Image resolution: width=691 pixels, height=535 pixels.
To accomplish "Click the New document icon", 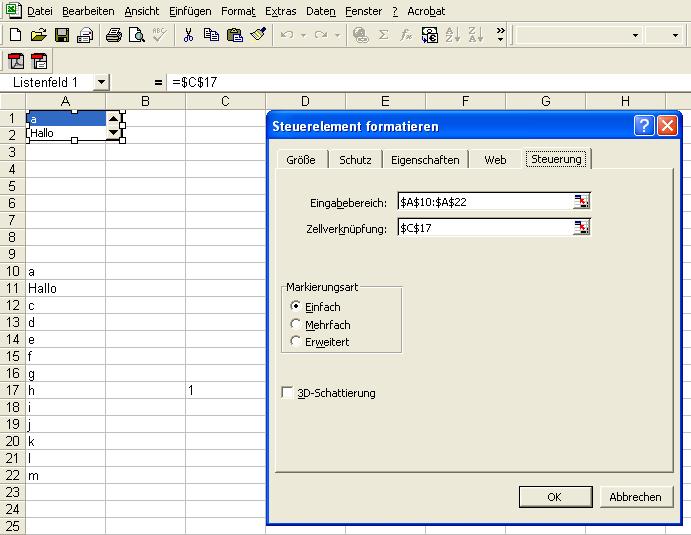I will 15,34.
